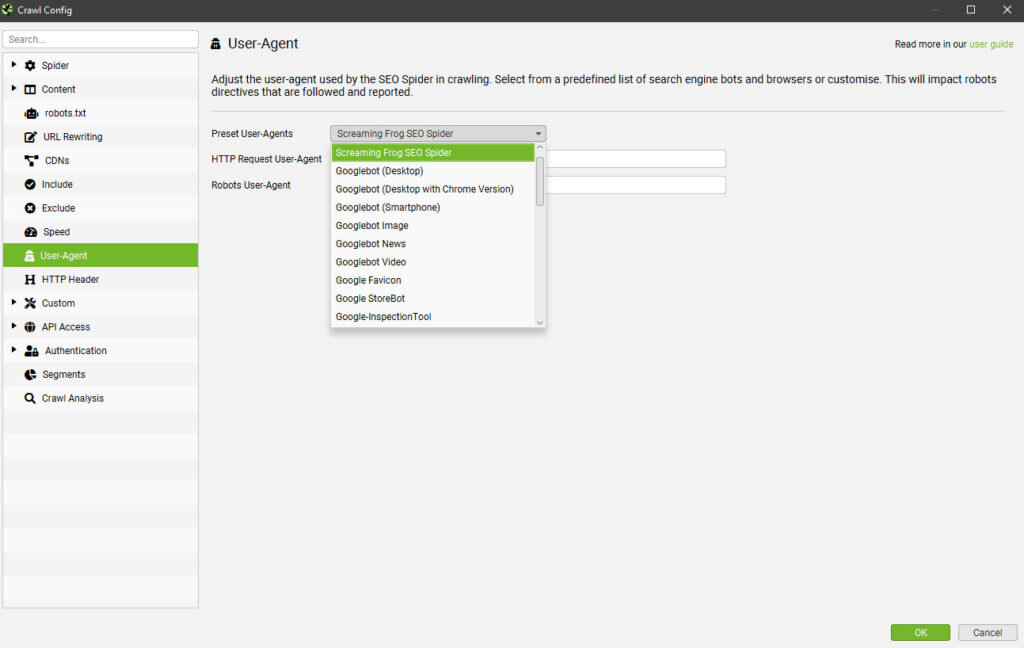This screenshot has width=1024, height=648.
Task: Expand the Authentication tree node
Action: pos(14,350)
